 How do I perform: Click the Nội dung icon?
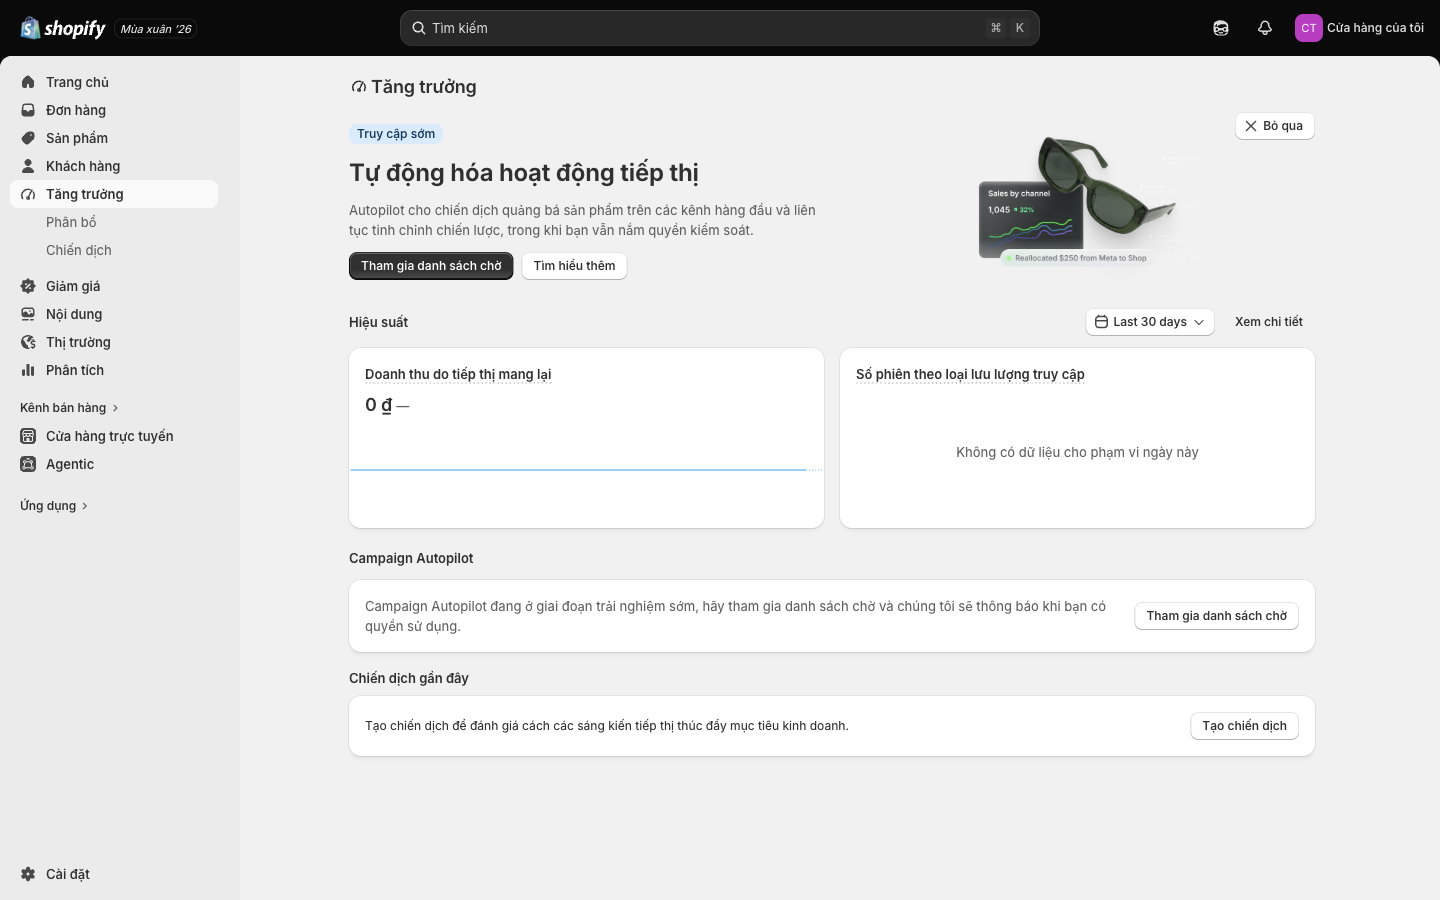pyautogui.click(x=28, y=314)
